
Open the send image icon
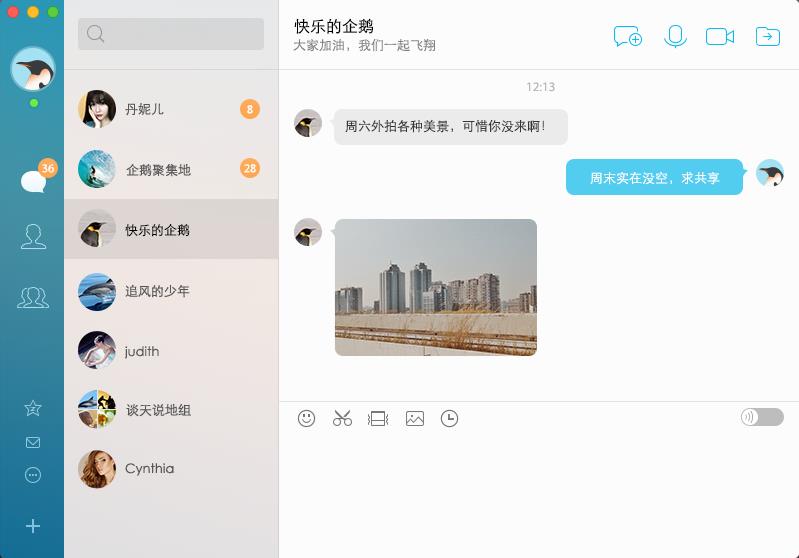[415, 419]
